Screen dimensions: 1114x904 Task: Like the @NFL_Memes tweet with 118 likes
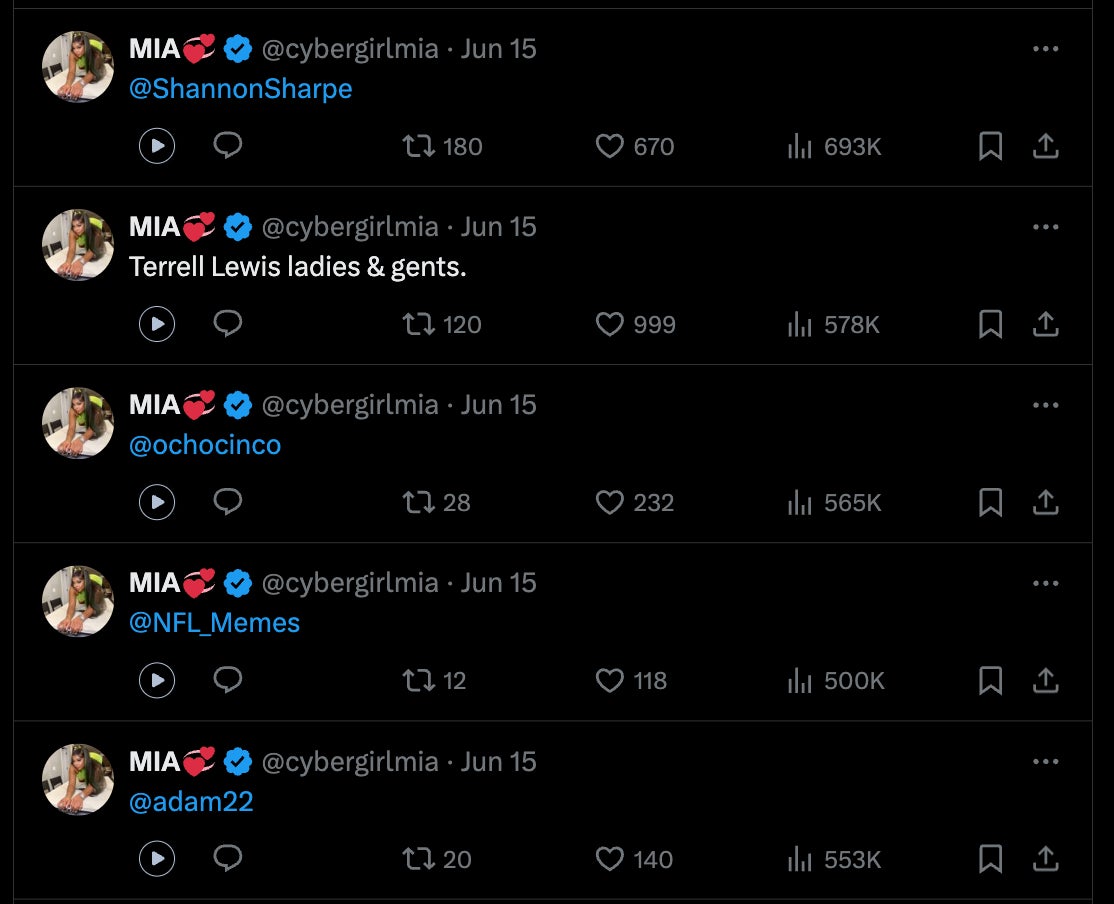point(610,681)
